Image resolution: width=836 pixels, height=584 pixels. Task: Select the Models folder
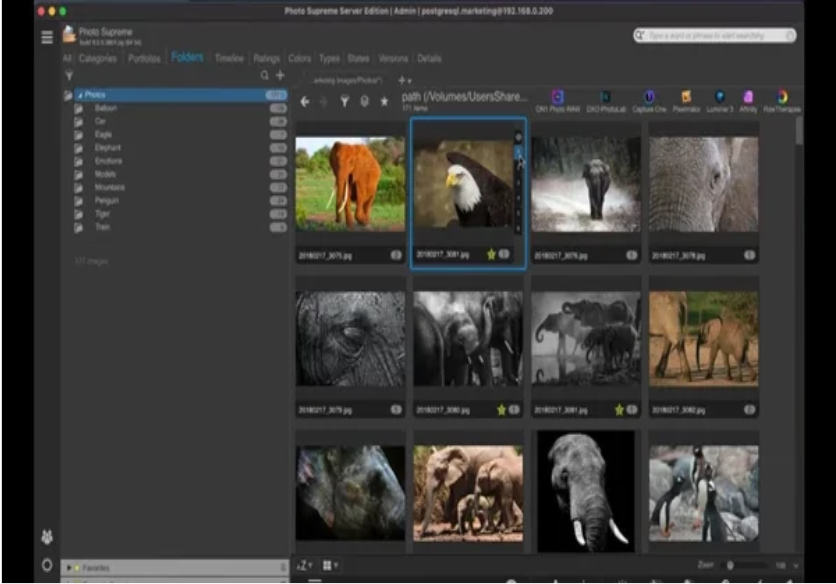[180, 174]
